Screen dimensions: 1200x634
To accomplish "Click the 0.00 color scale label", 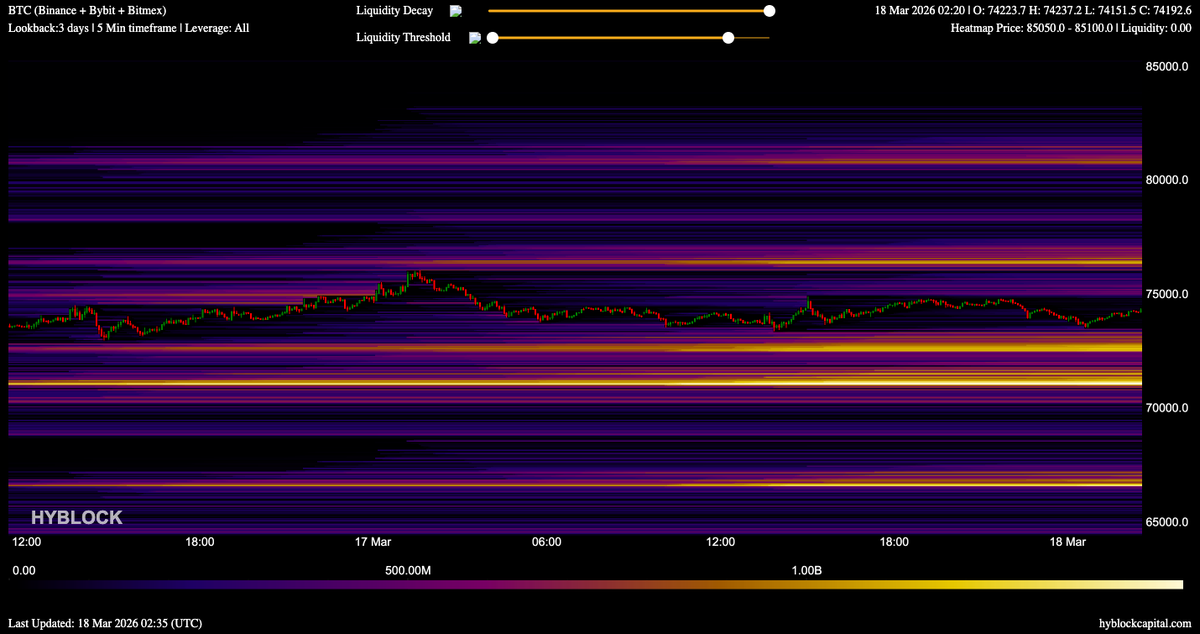I will pos(23,570).
